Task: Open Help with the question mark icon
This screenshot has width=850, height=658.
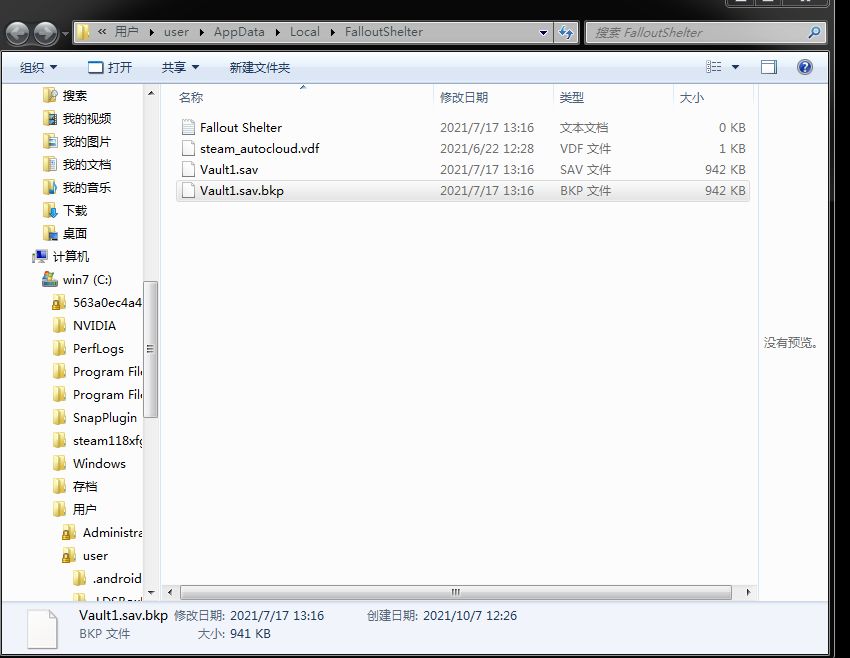Action: 804,67
